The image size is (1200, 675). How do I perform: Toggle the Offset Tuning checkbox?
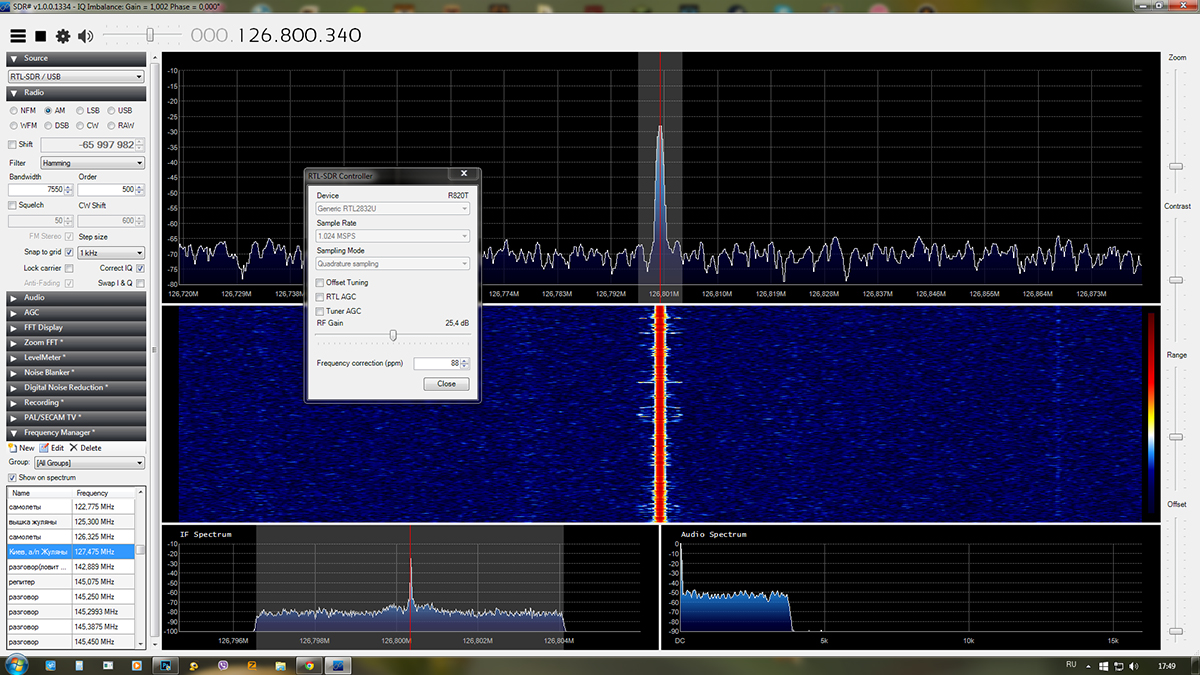[x=320, y=283]
